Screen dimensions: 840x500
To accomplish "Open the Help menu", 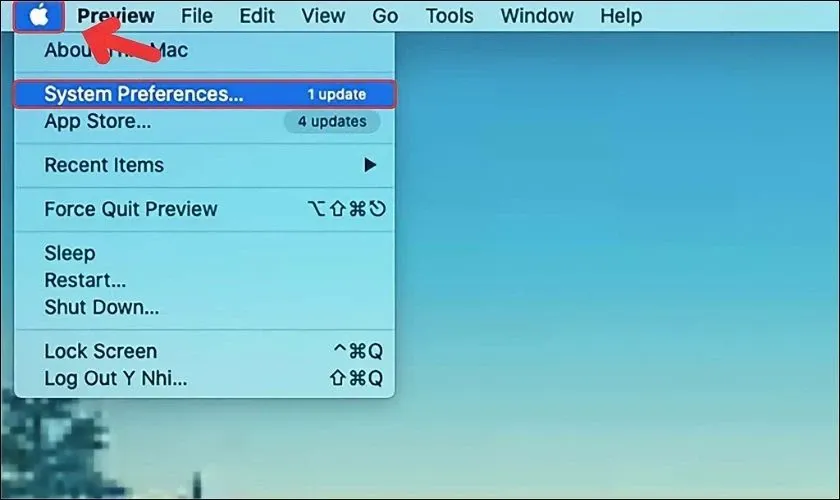I will [620, 16].
